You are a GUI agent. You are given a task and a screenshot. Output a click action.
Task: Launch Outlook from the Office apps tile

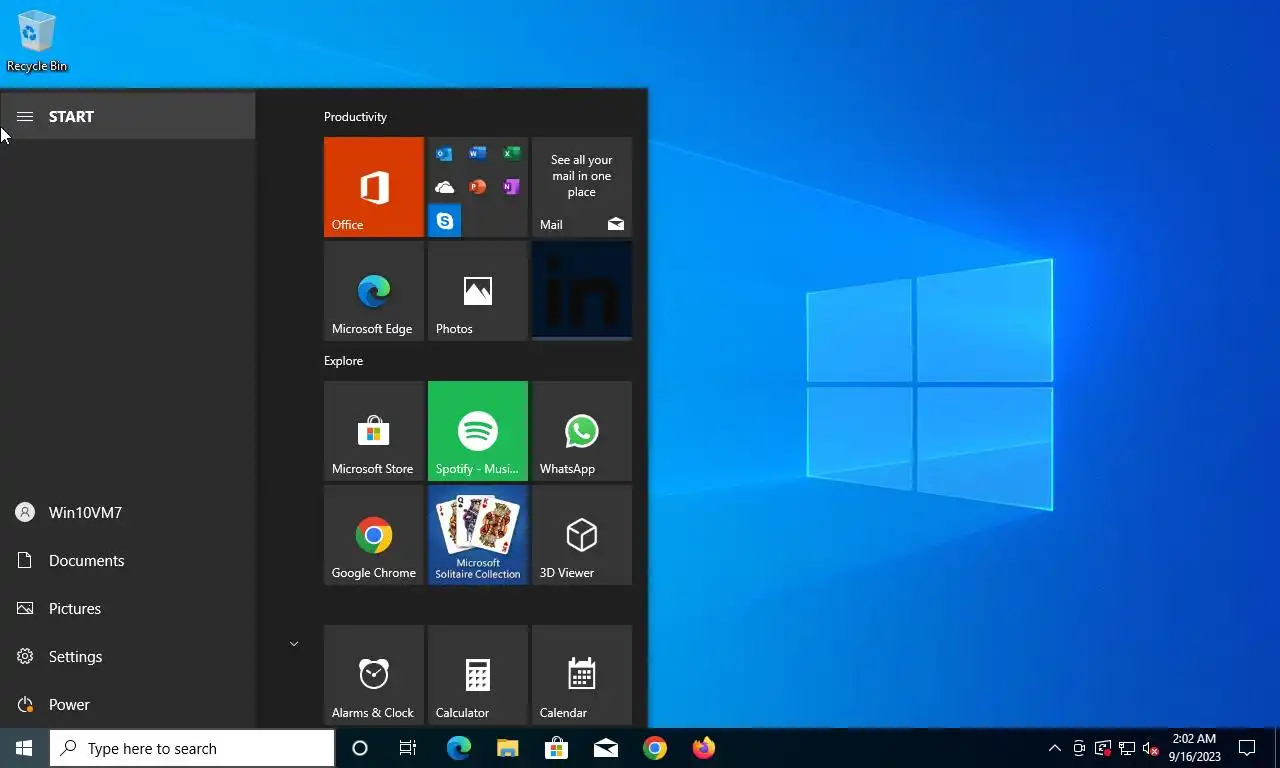coord(444,154)
